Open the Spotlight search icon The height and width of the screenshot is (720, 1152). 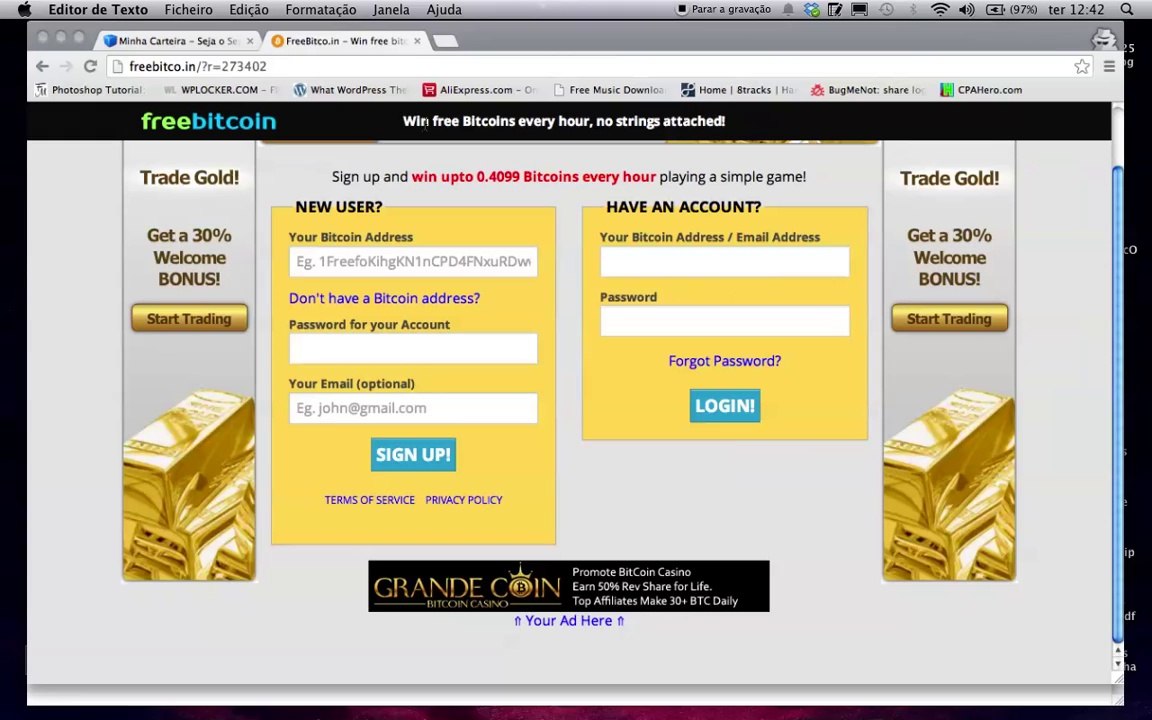(1127, 10)
